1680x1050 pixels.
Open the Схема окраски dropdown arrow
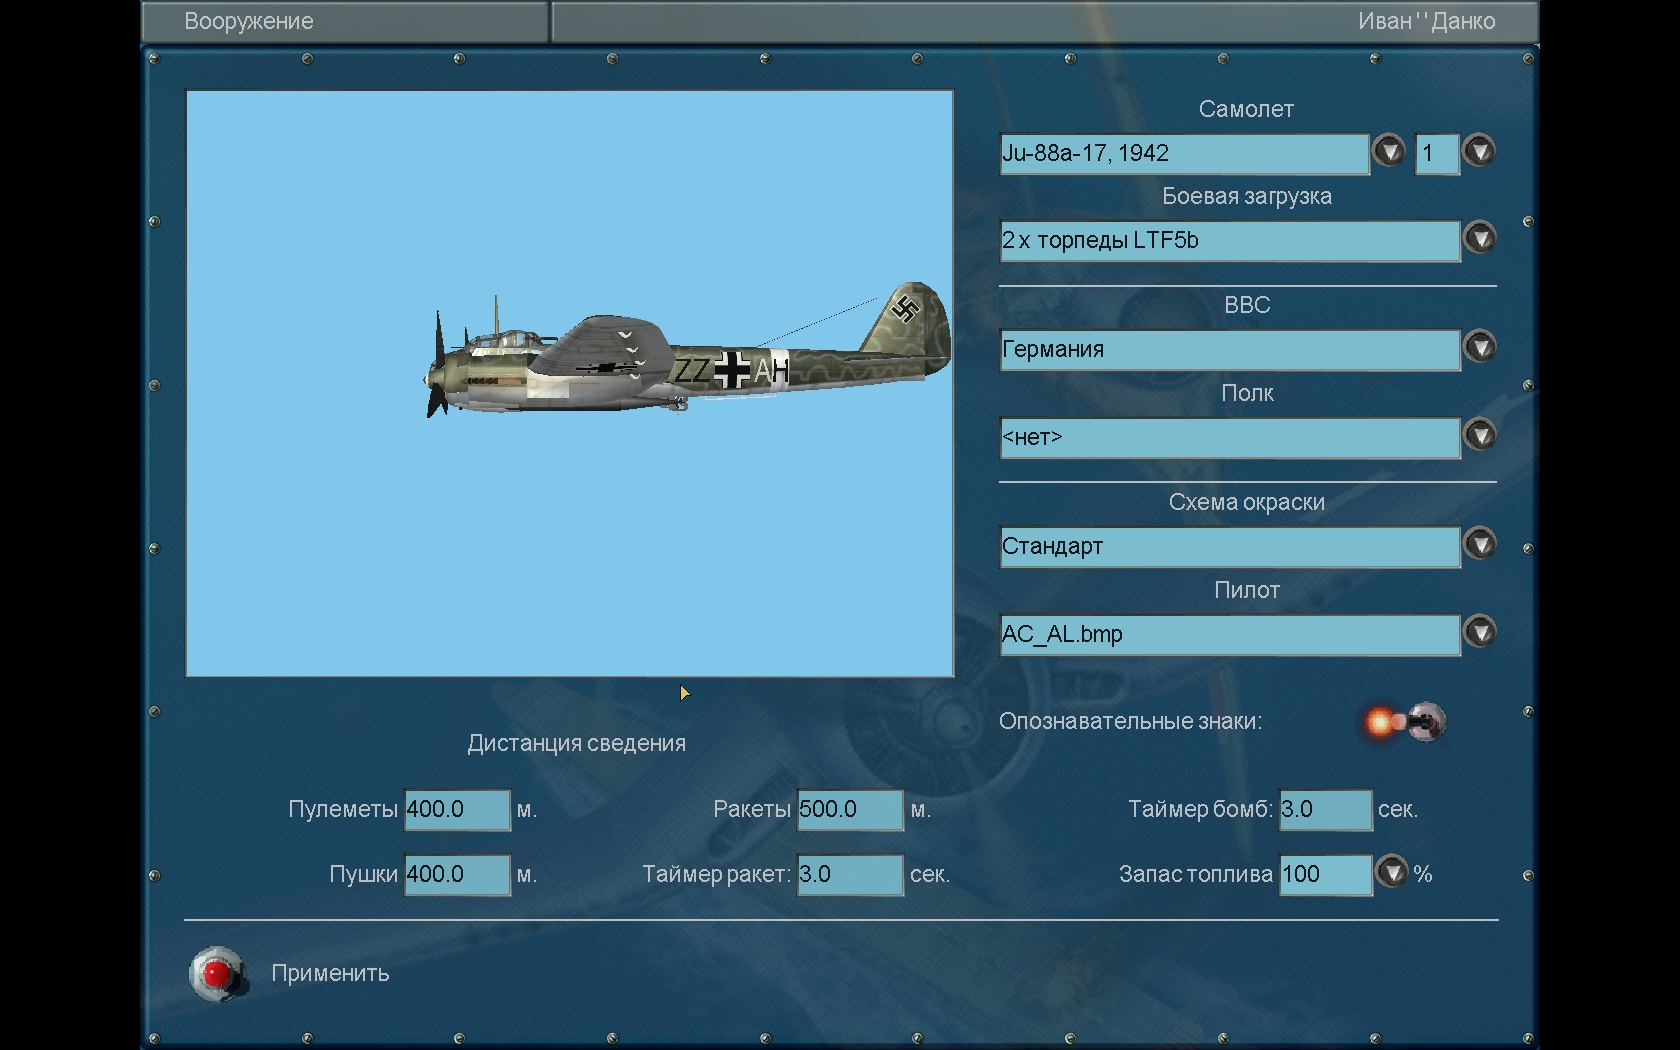click(1479, 545)
